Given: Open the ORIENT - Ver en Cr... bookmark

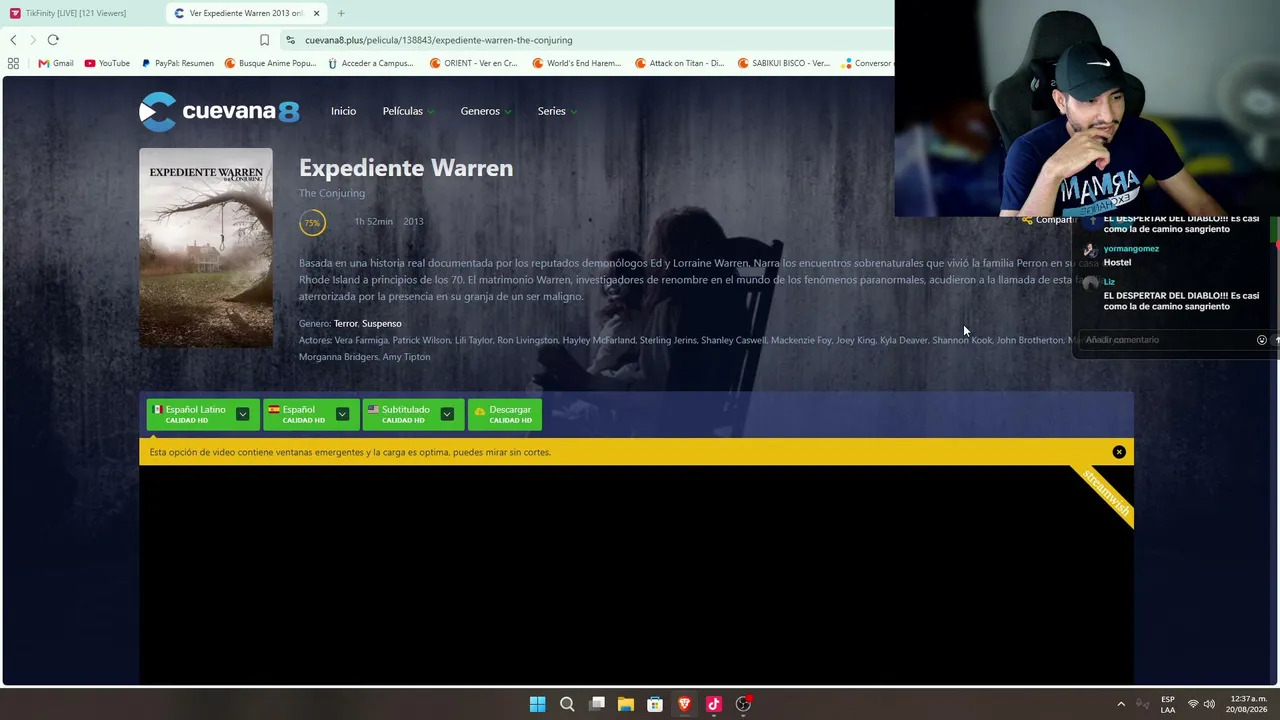Looking at the screenshot, I should click(474, 63).
